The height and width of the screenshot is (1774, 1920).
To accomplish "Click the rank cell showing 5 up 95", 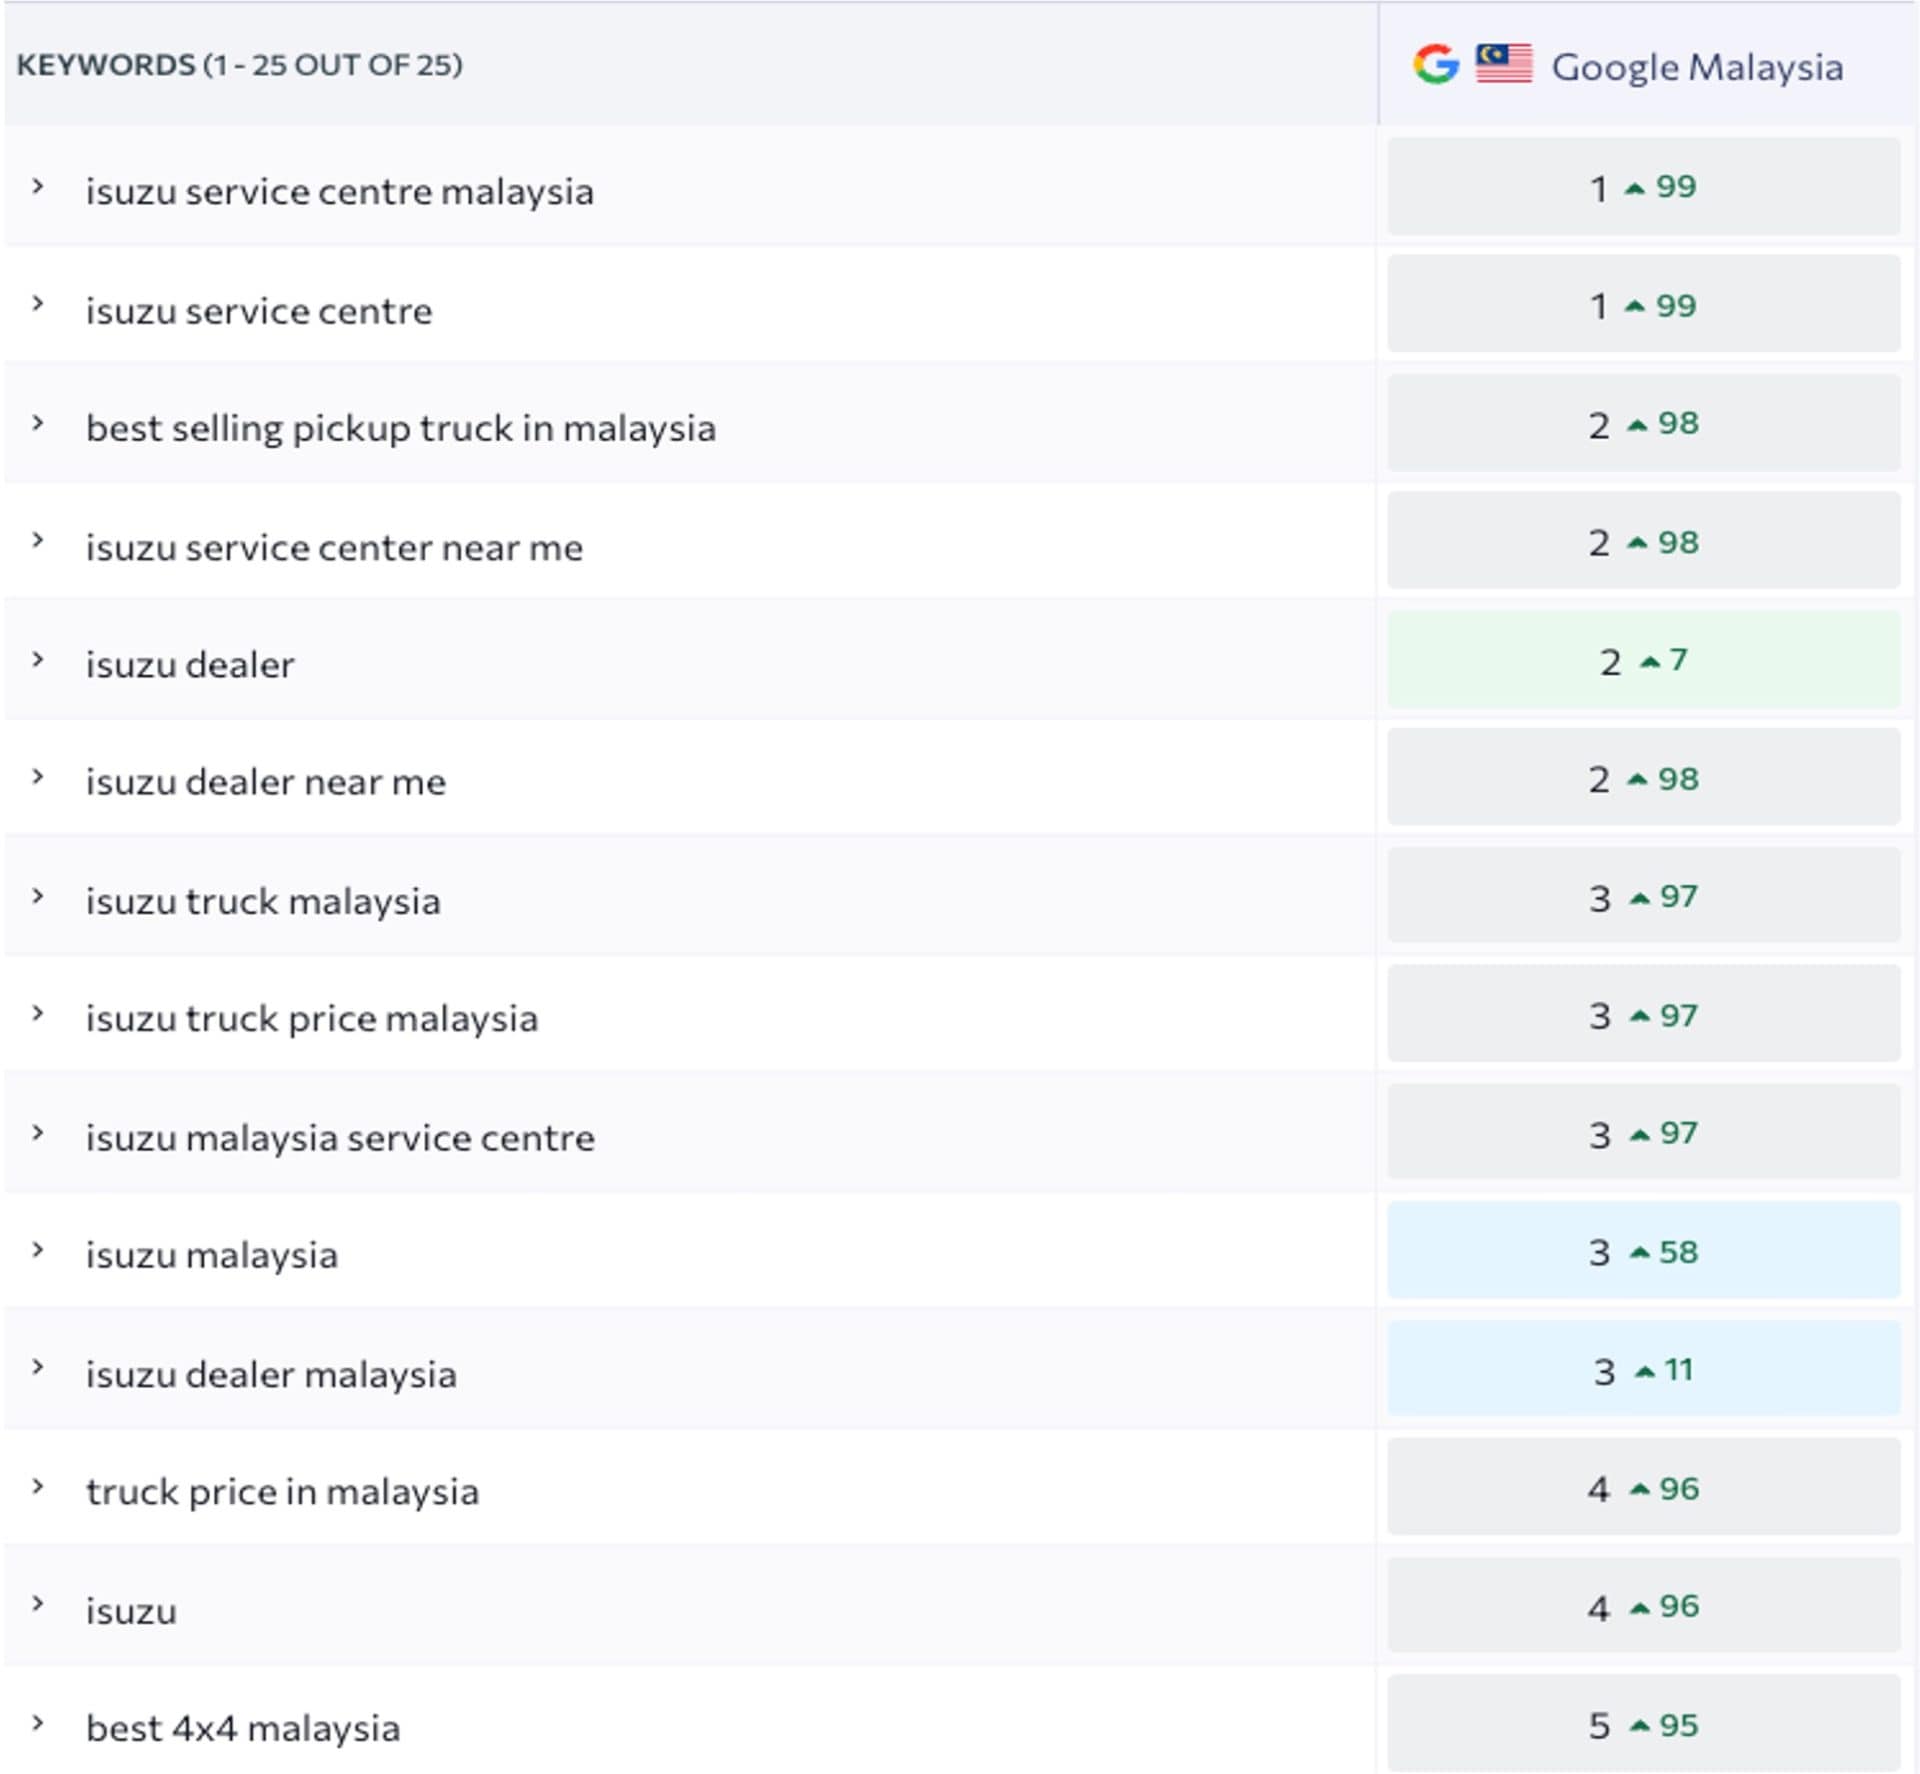I will [1643, 1724].
